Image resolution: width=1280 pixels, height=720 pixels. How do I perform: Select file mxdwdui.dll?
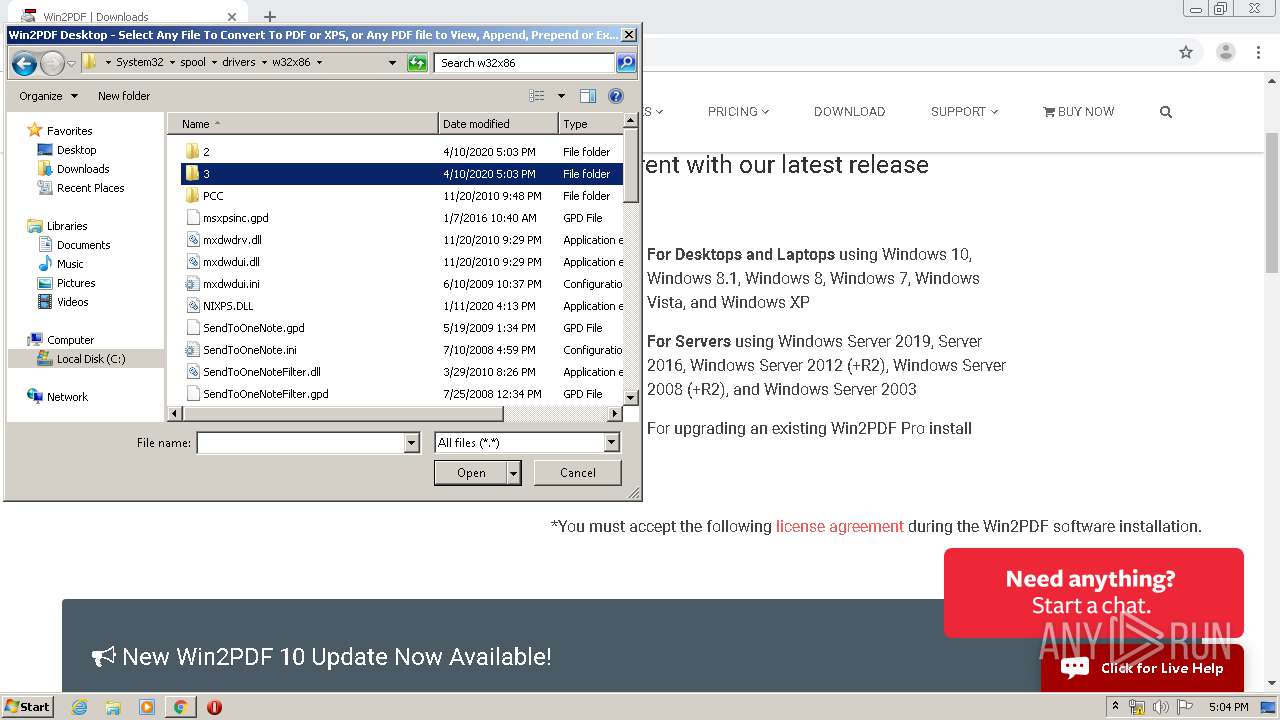(x=402, y=262)
